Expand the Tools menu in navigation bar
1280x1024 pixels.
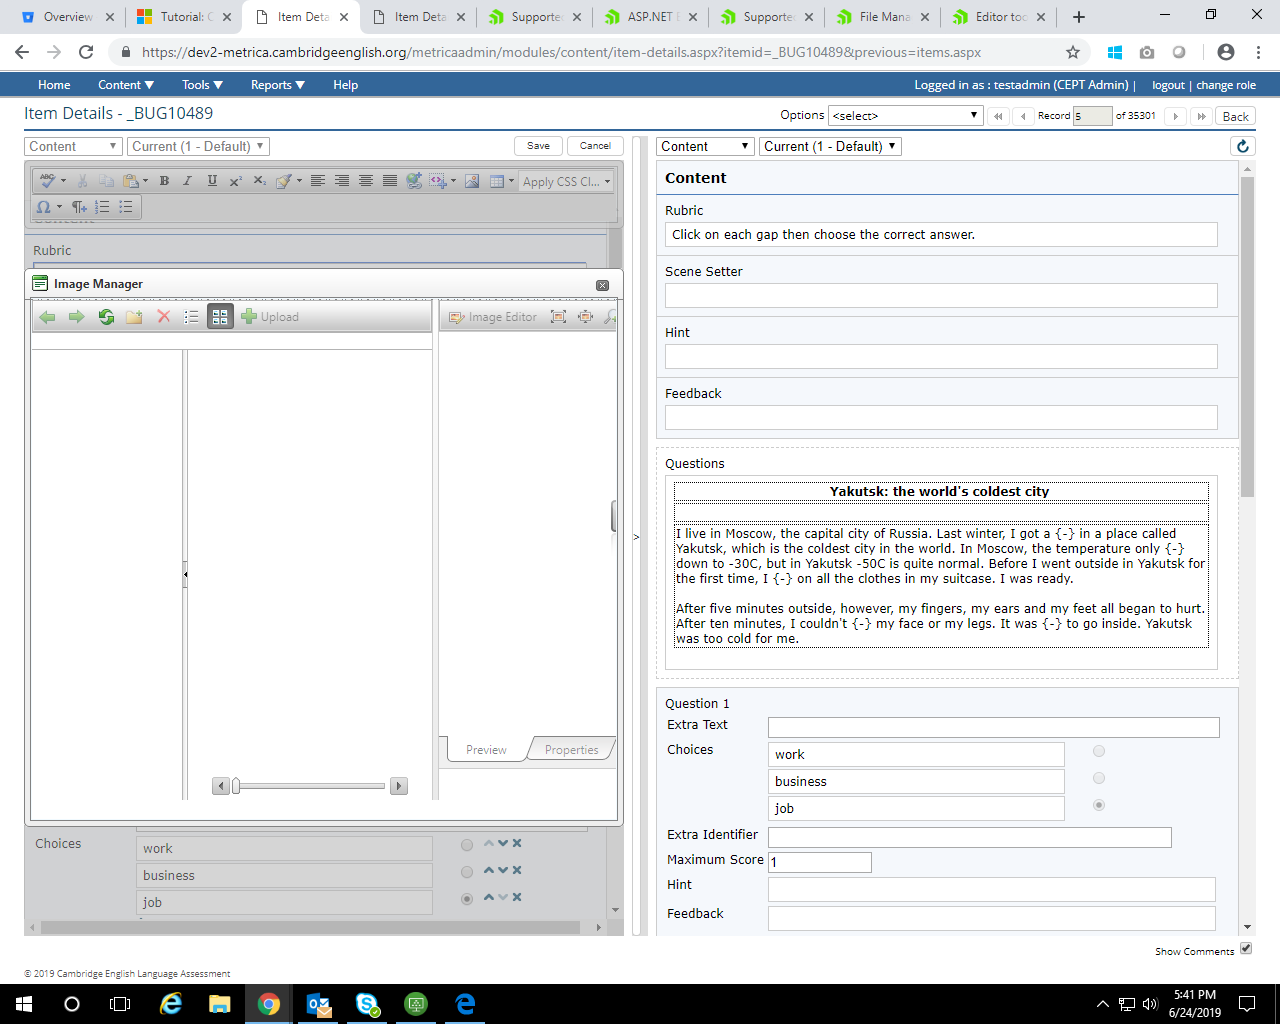coord(202,85)
